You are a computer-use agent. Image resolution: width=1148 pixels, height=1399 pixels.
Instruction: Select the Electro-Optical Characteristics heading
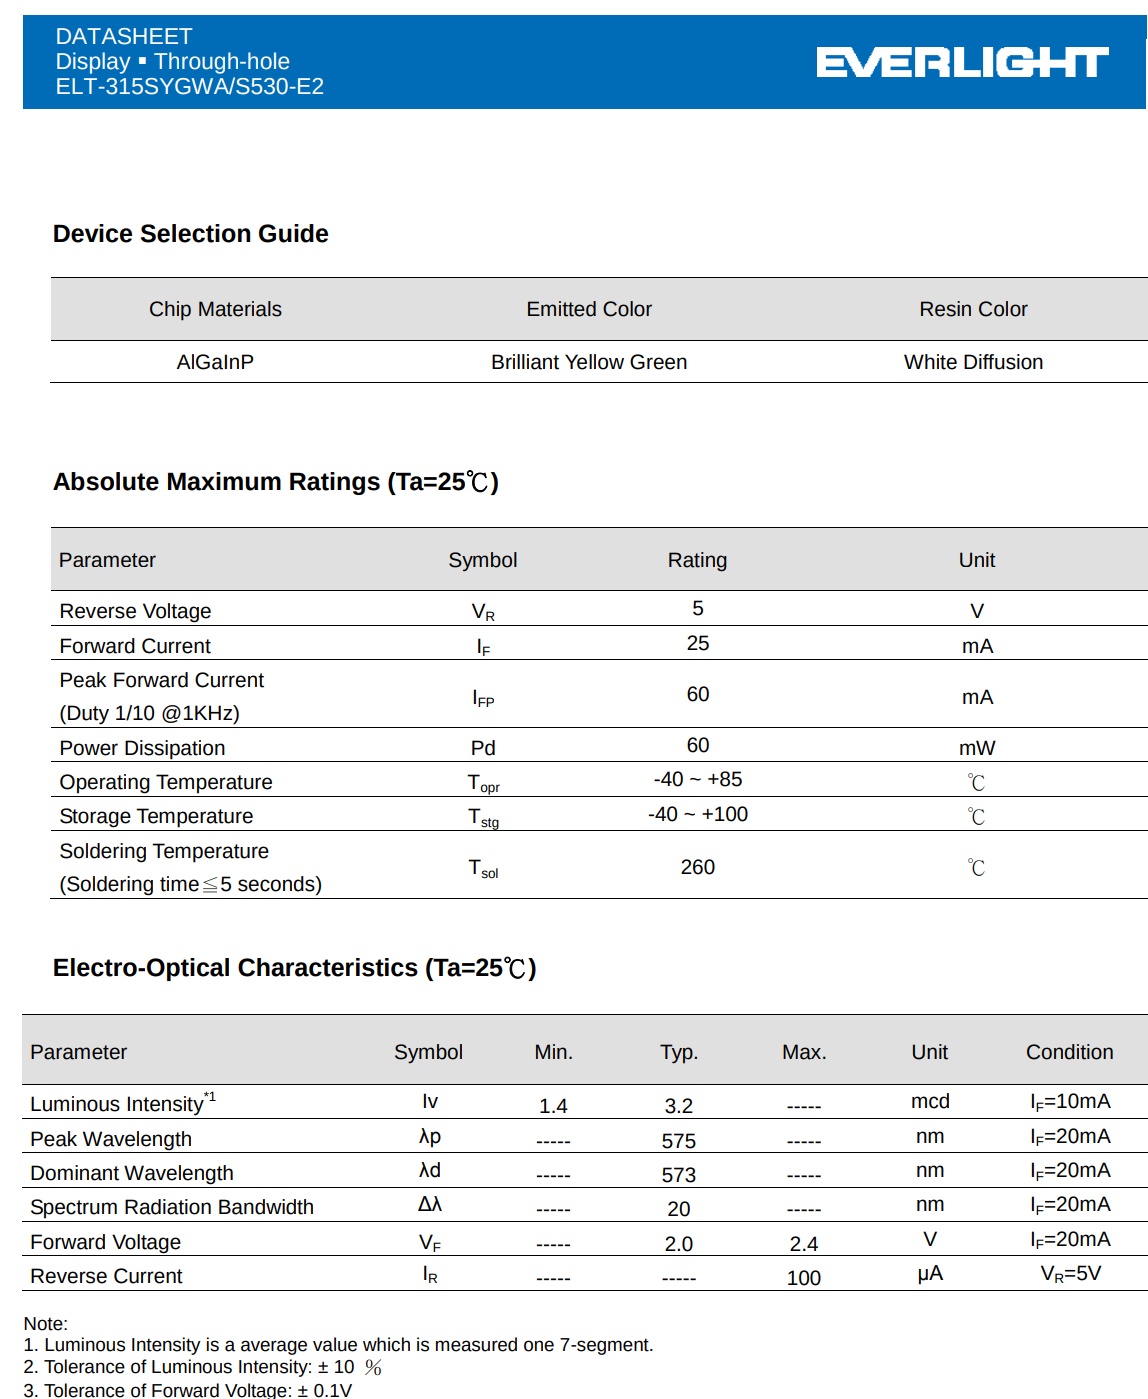point(295,968)
